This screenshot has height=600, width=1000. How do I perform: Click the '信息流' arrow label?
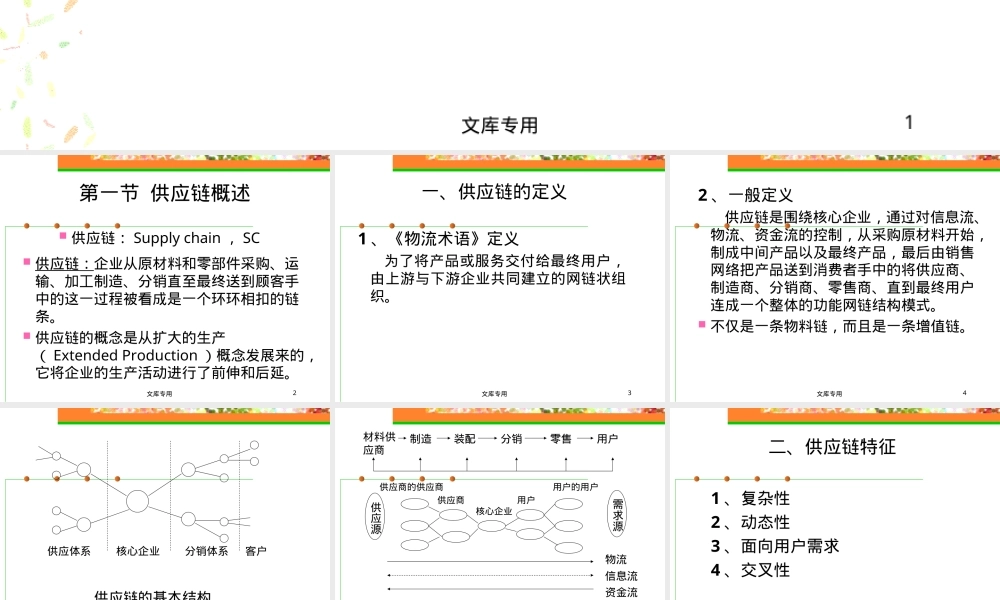[x=621, y=576]
